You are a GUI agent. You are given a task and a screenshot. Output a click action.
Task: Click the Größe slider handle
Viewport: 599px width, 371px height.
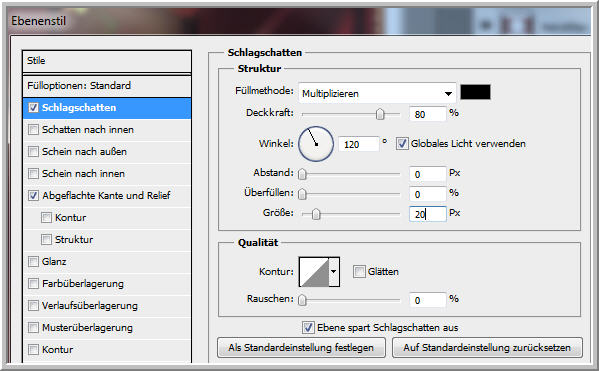[316, 214]
